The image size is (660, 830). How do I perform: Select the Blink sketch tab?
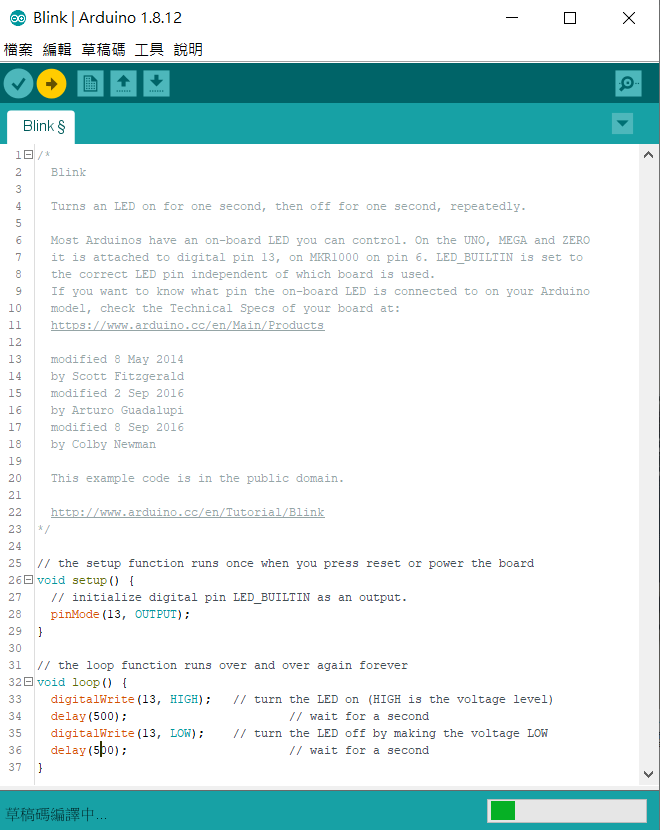42,126
